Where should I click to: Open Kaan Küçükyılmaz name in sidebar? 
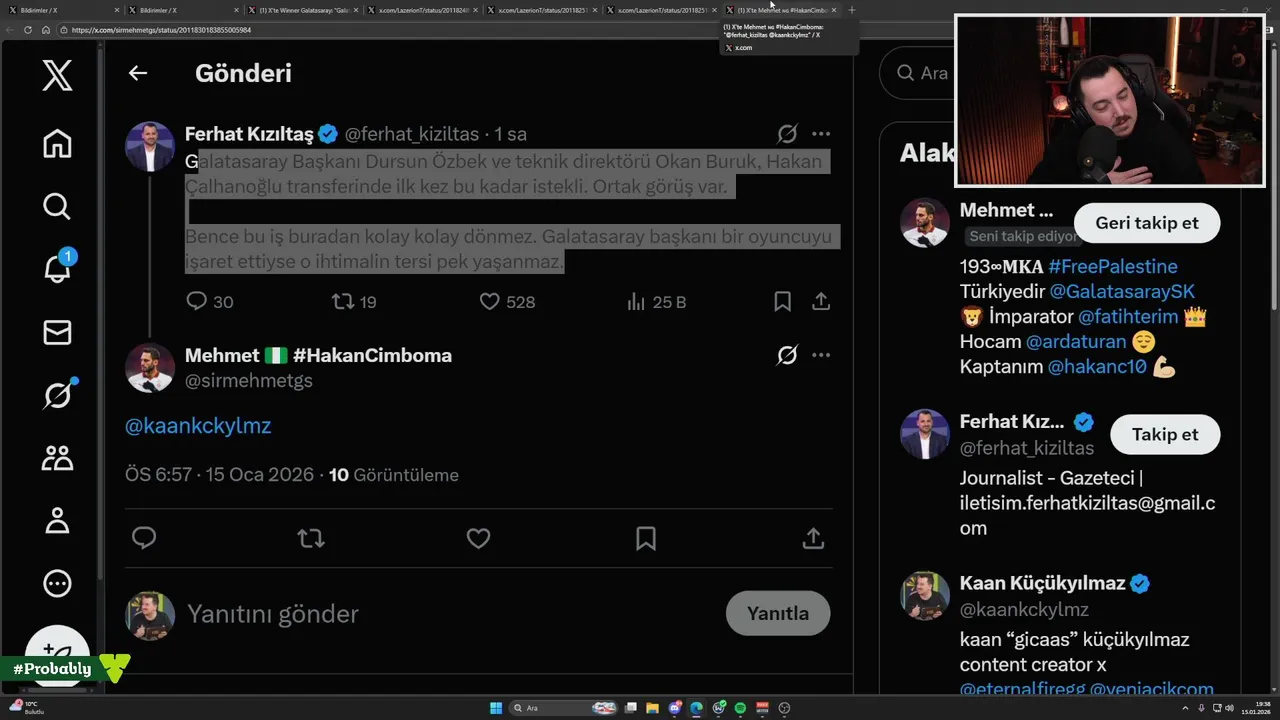point(1042,583)
